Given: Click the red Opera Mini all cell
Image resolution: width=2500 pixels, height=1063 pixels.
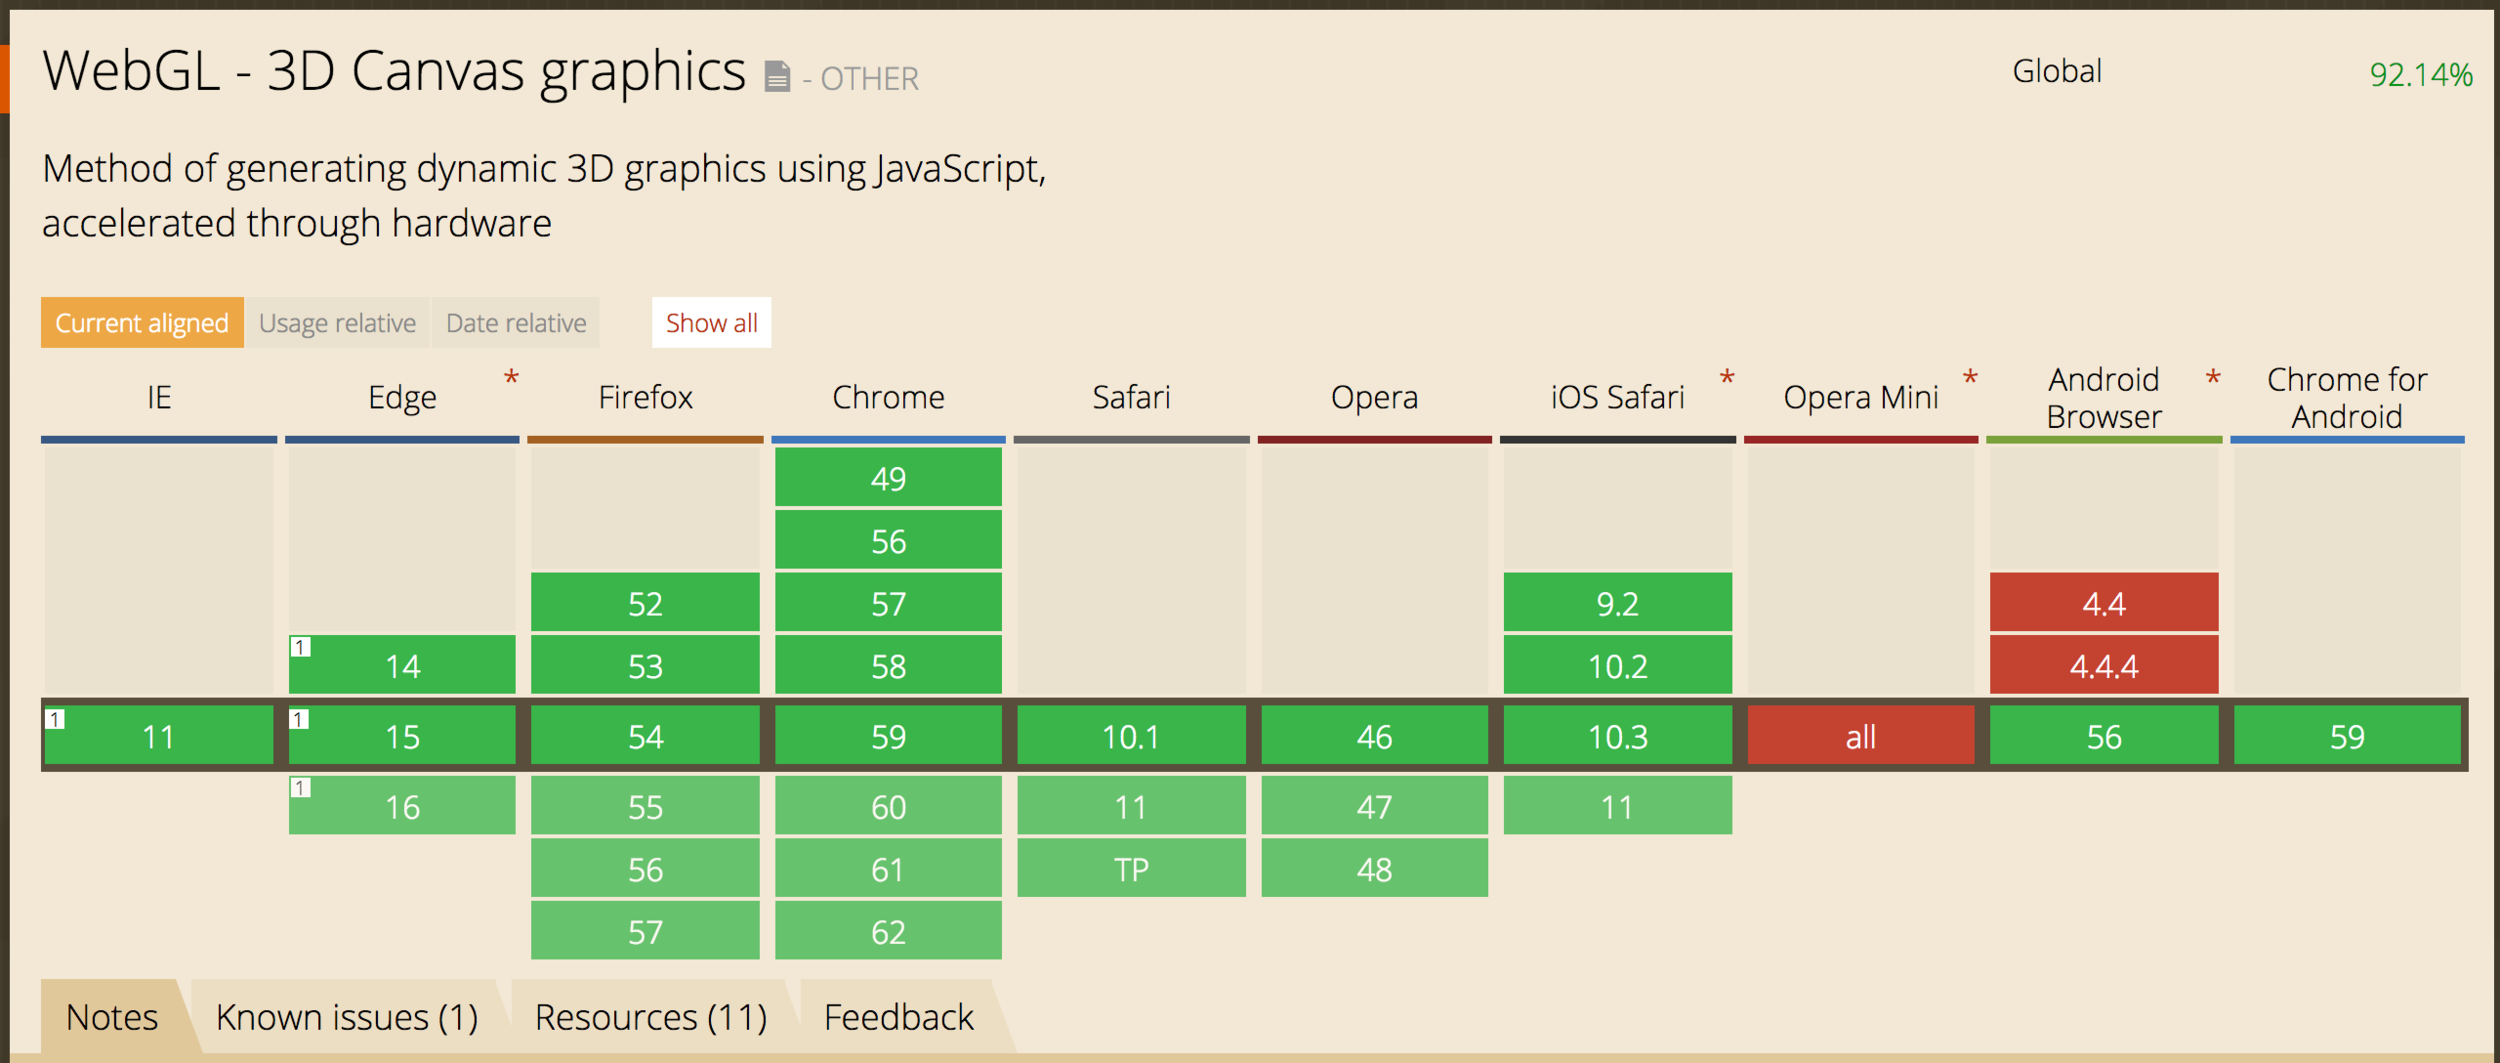Looking at the screenshot, I should pos(1861,736).
